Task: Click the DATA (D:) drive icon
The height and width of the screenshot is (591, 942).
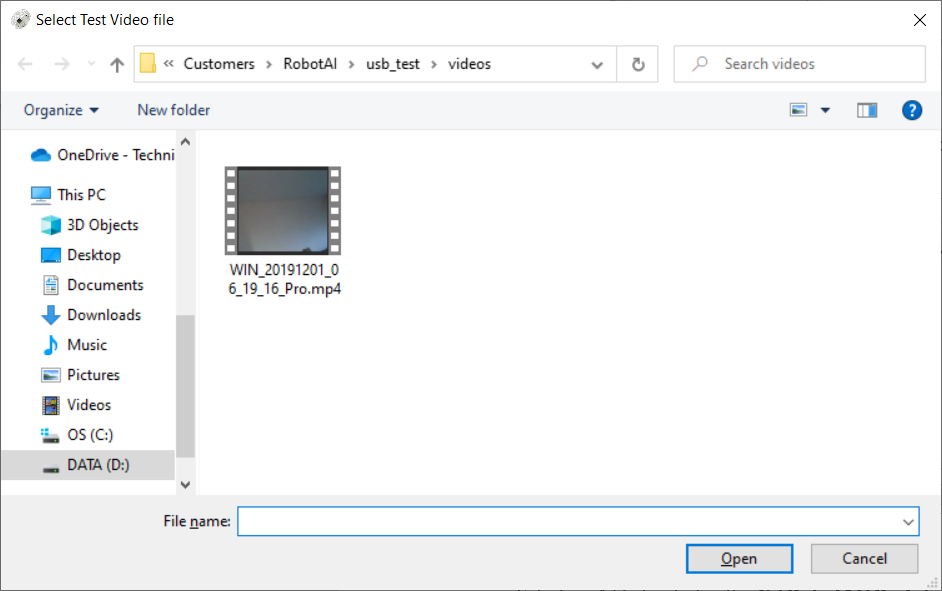Action: [x=50, y=469]
